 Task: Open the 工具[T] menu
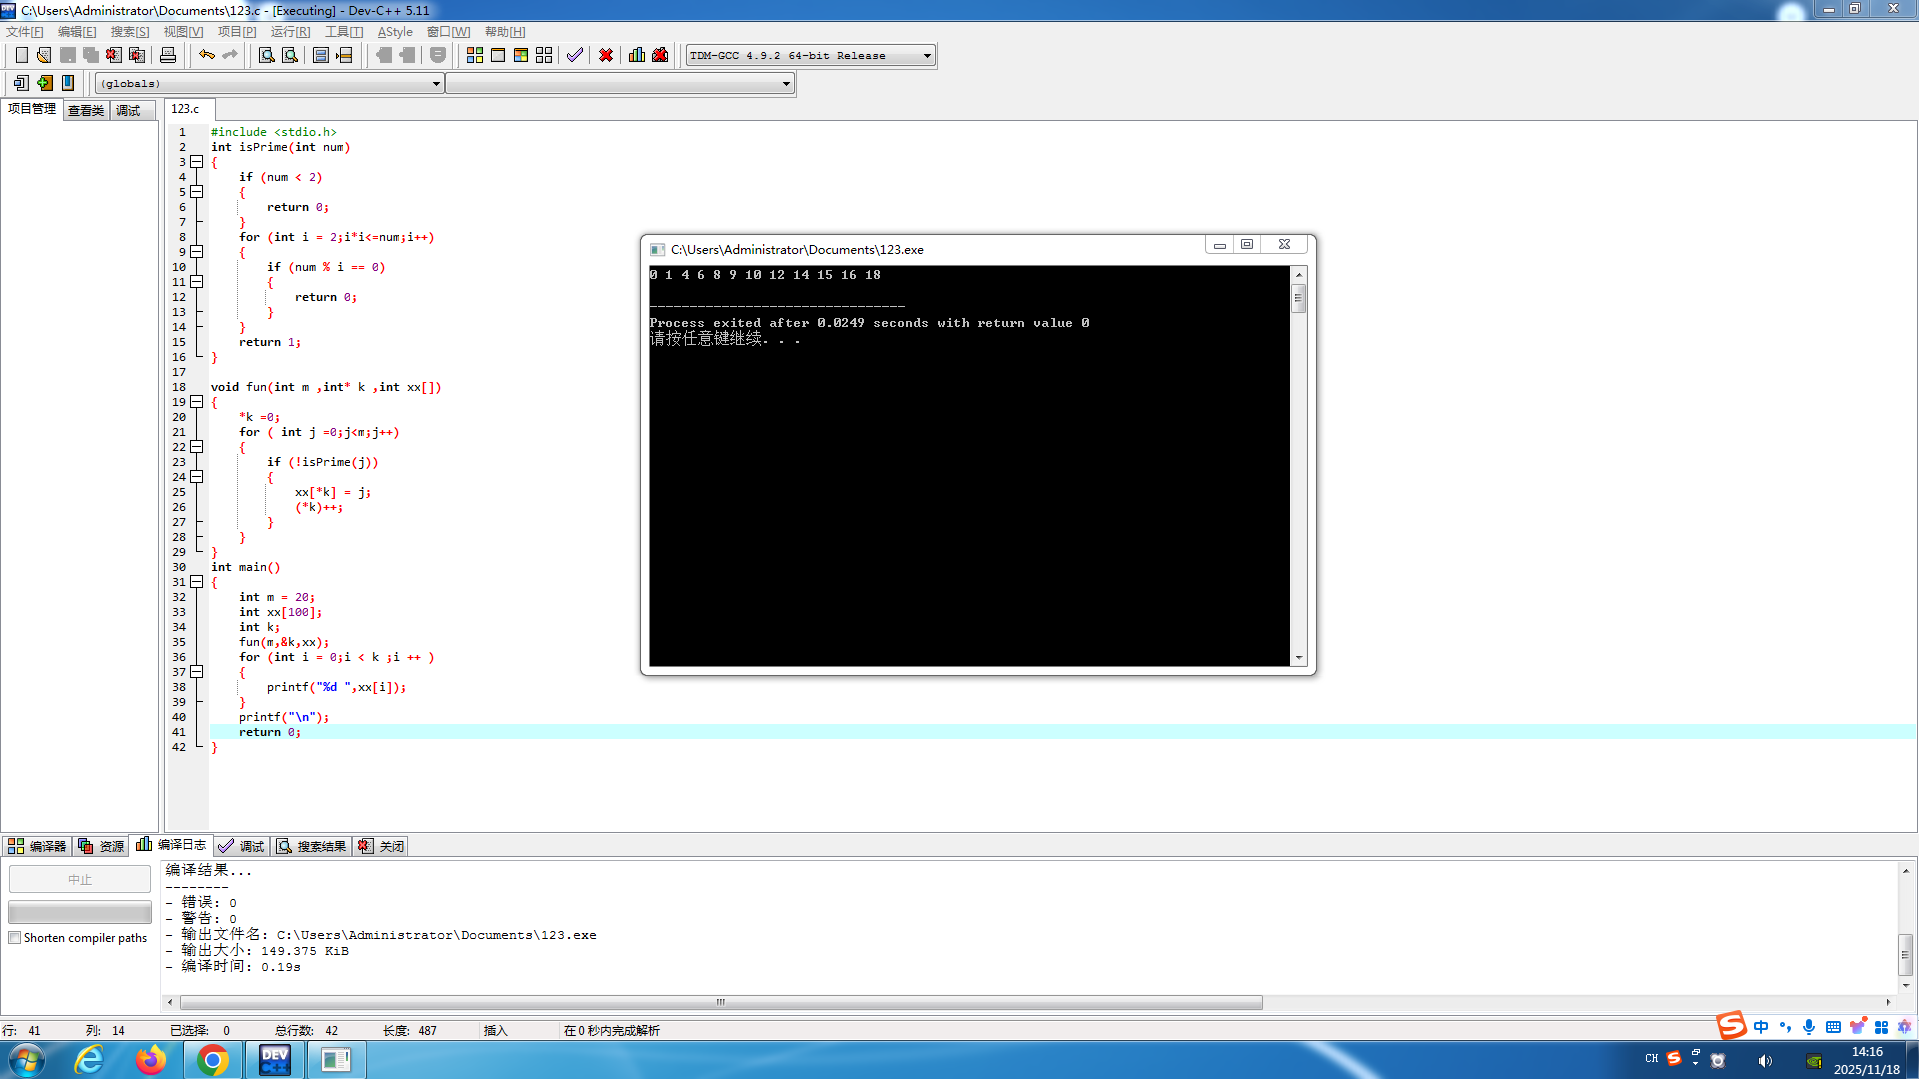(344, 32)
